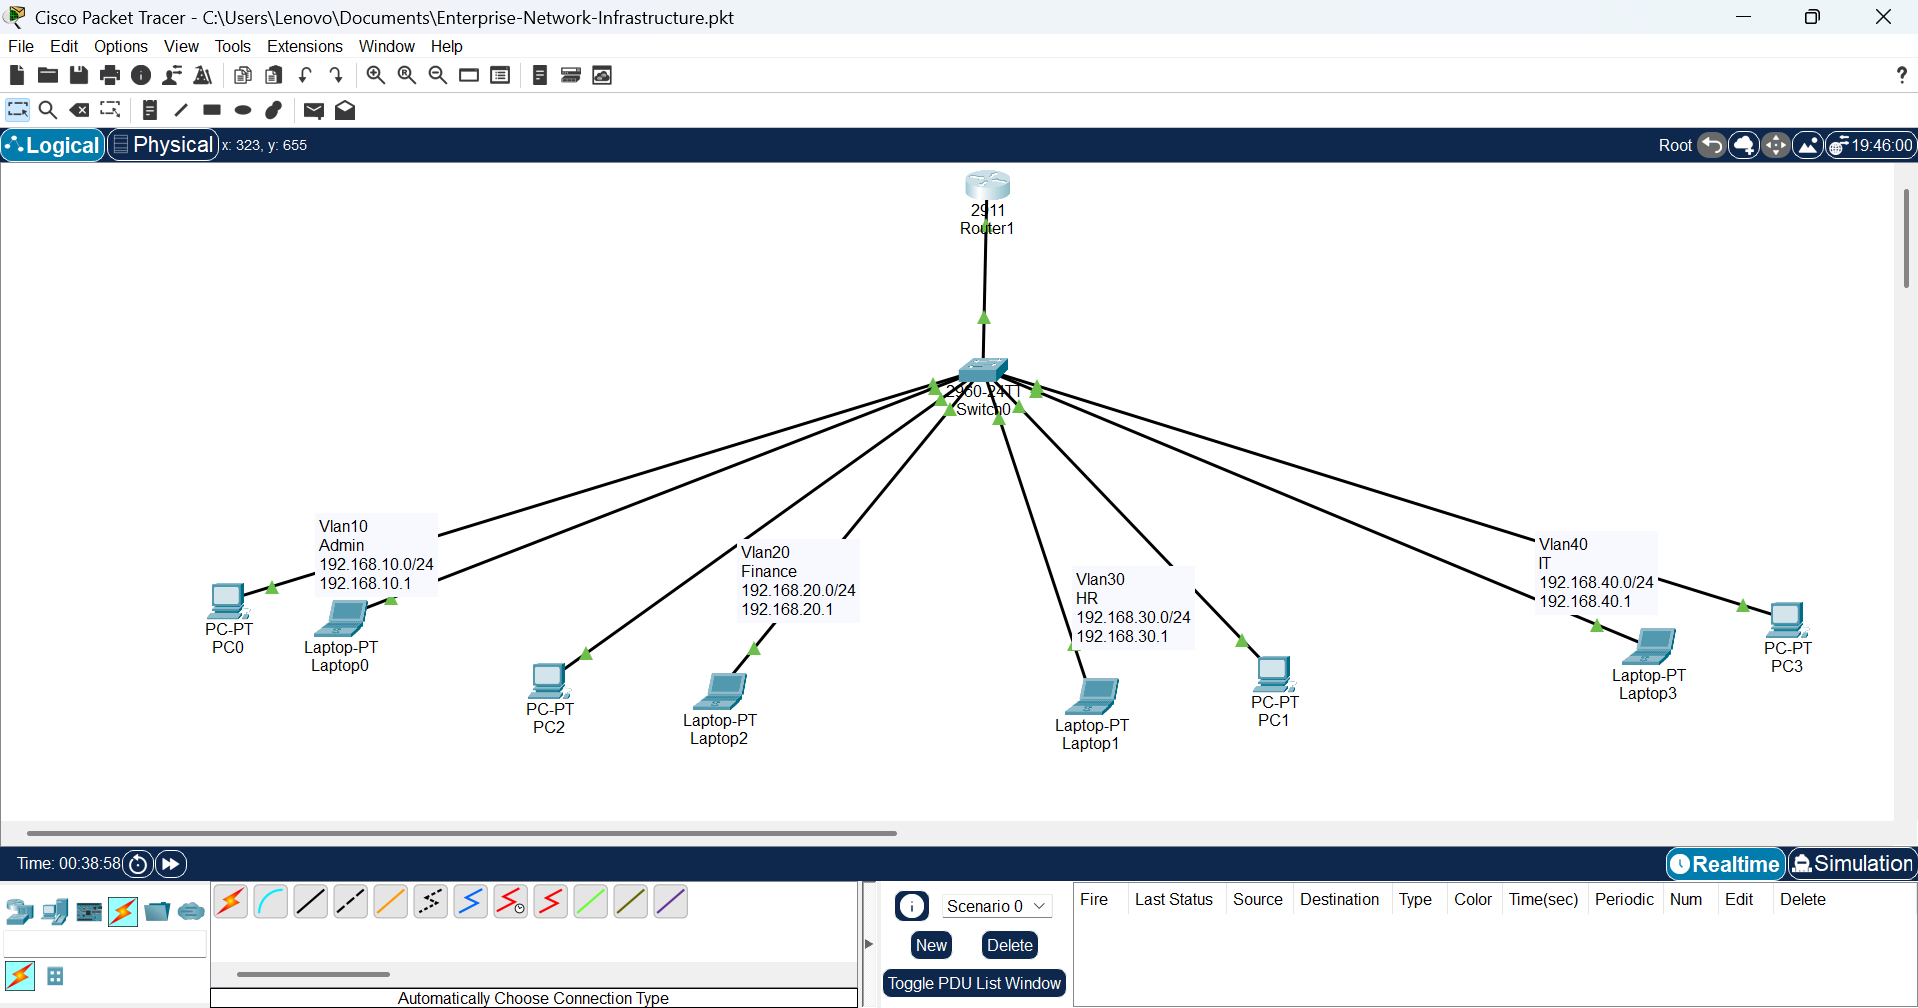Viewport: 1918px width, 1008px height.
Task: Click the workspace horizontal scrollbar
Action: coord(461,832)
